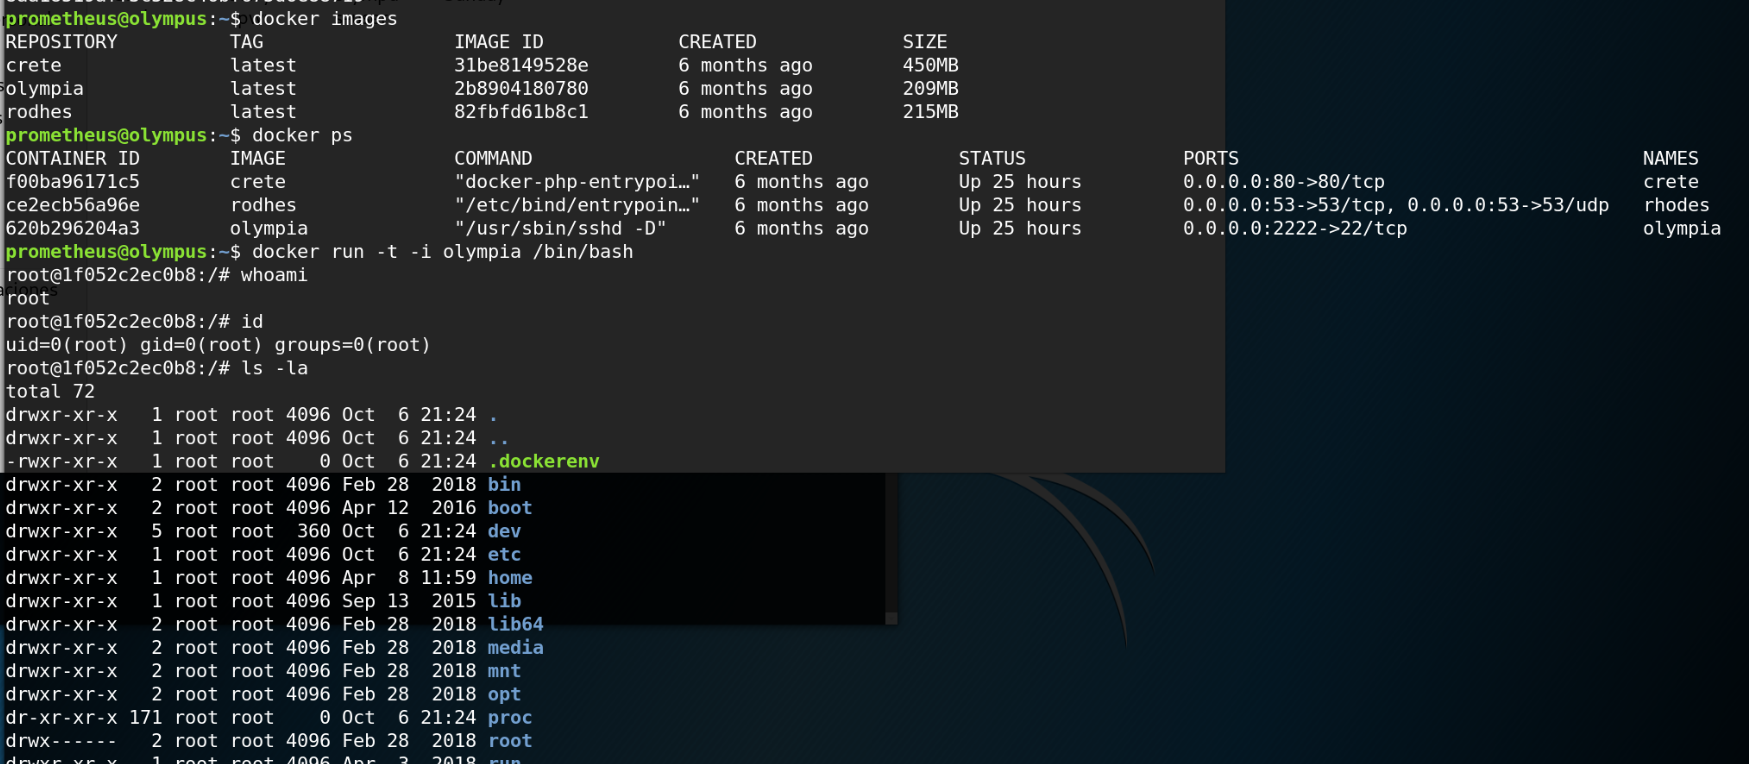Click the /usr/sbin/sshd -D command text

click(x=560, y=228)
